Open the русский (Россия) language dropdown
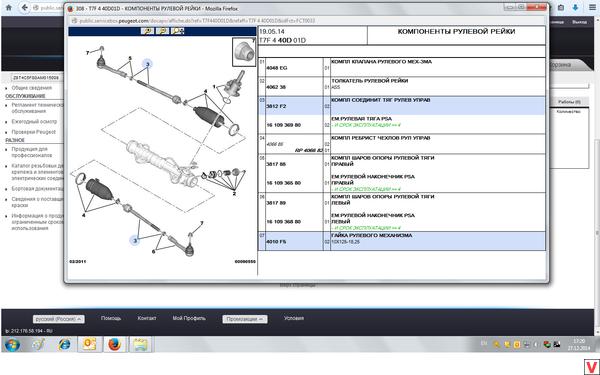The width and height of the screenshot is (600, 375). [x=59, y=319]
